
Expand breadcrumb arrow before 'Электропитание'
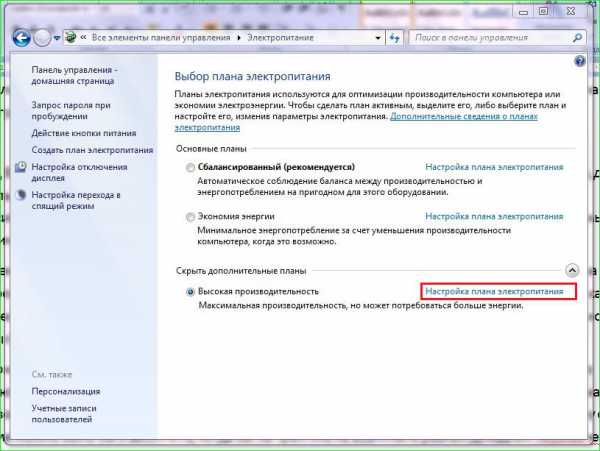tap(239, 38)
